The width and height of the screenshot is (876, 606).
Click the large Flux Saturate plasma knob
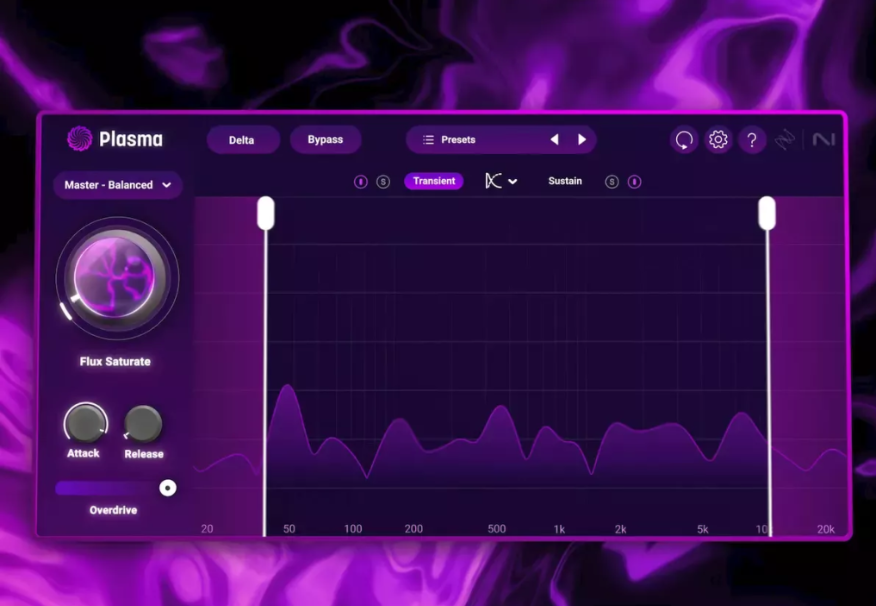[x=117, y=277]
